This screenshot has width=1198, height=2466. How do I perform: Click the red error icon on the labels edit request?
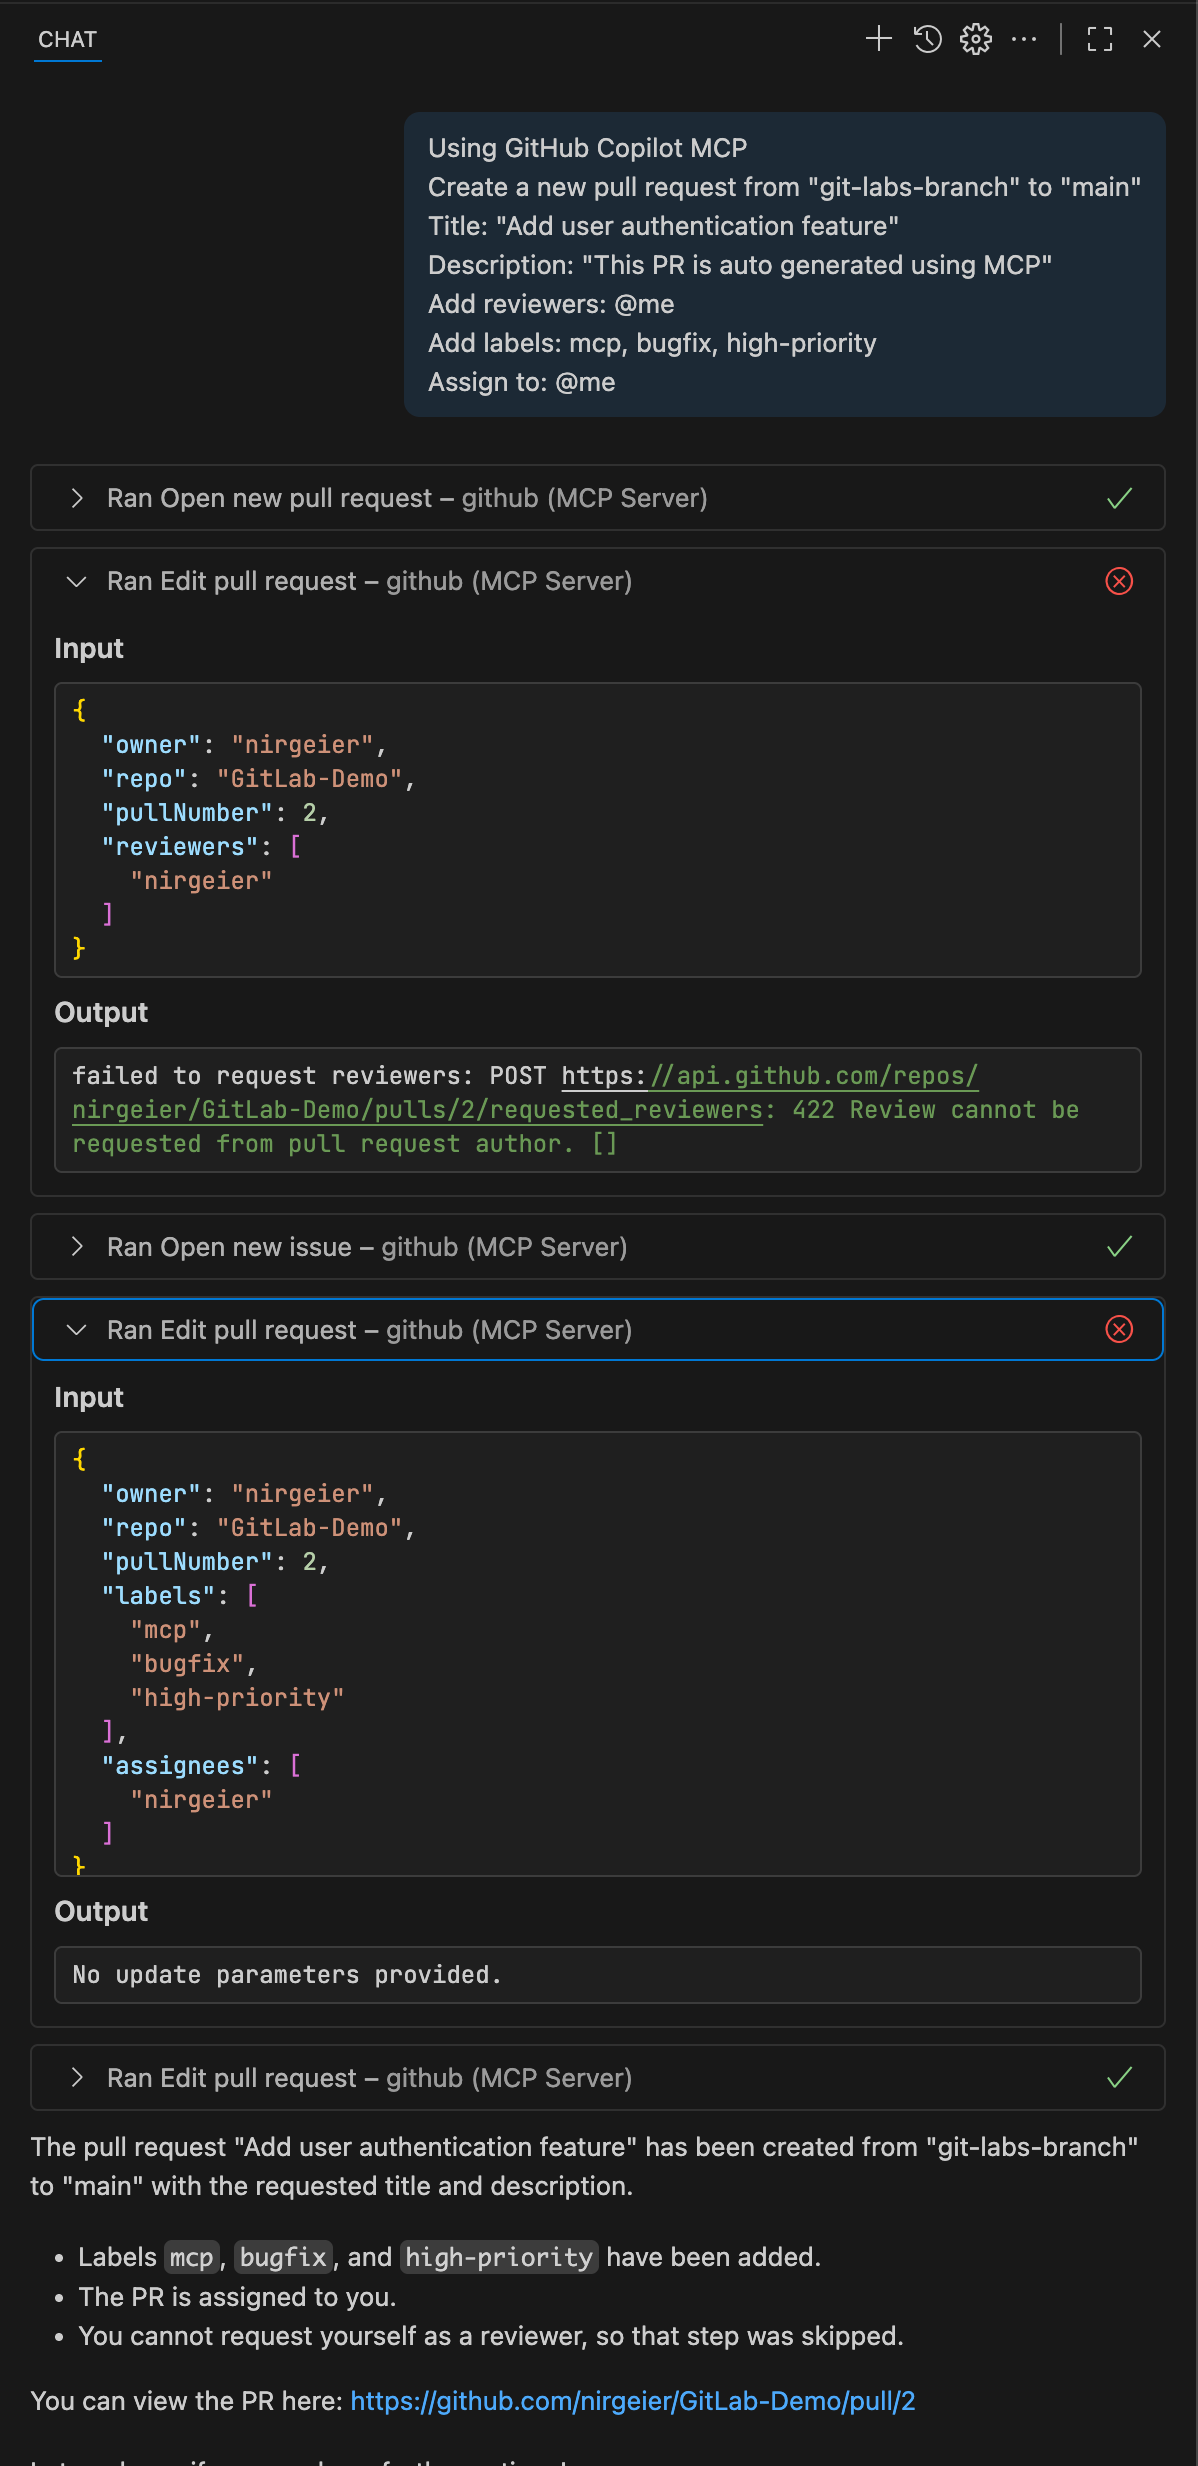coord(1120,1329)
